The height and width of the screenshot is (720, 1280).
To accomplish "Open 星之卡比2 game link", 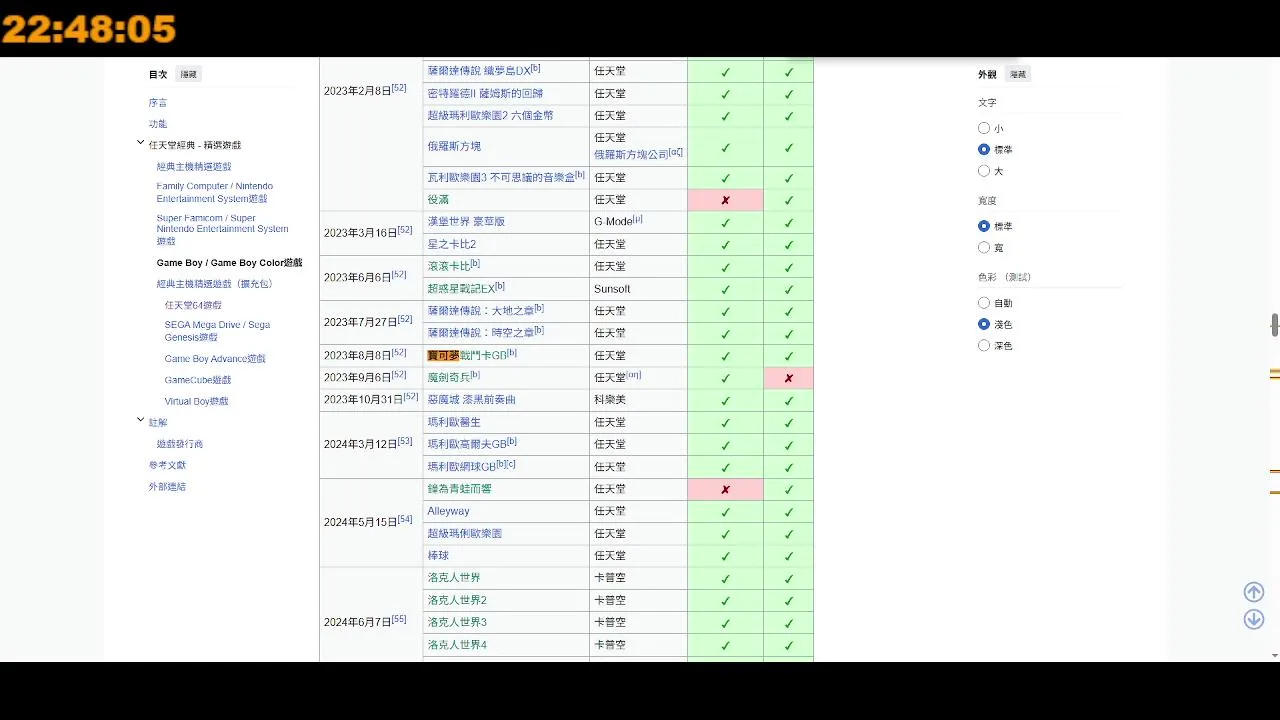I will pyautogui.click(x=452, y=244).
